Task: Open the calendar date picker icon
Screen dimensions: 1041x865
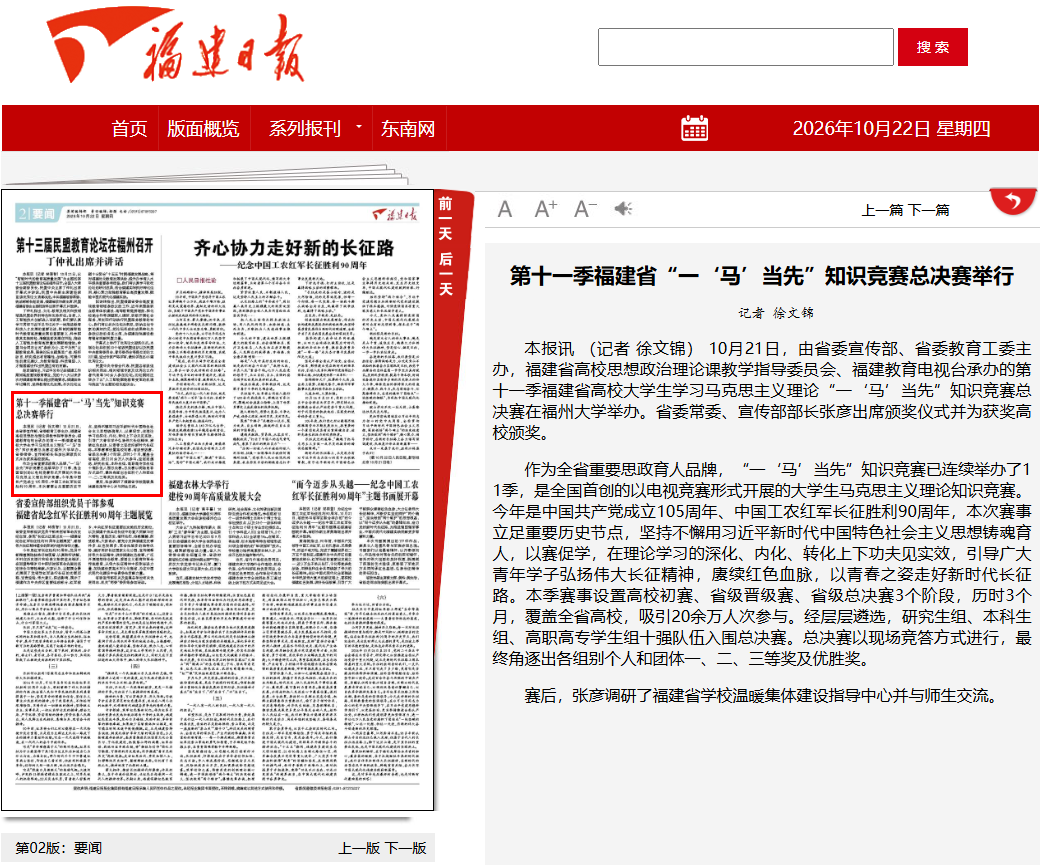Action: click(694, 128)
